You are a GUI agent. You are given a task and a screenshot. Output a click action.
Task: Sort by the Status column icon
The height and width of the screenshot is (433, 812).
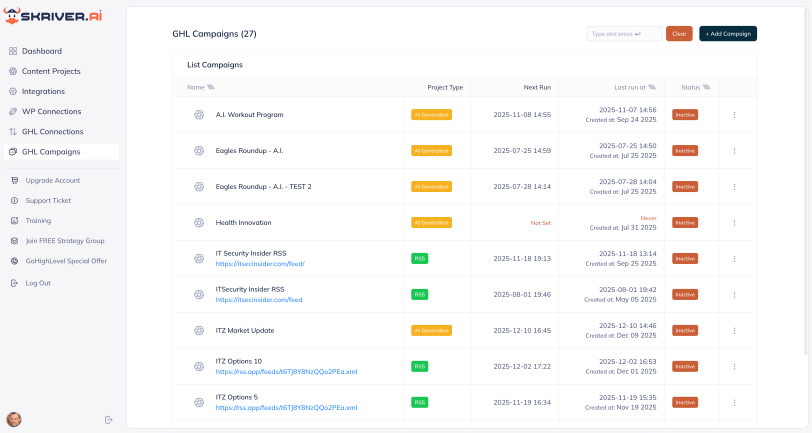click(x=707, y=87)
